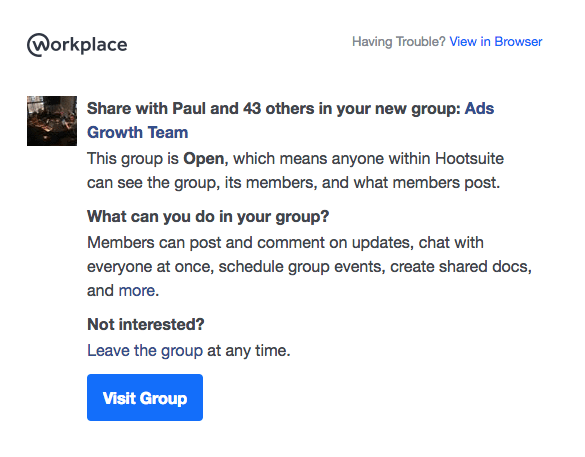Follow the "more" link about group features

pyautogui.click(x=137, y=290)
